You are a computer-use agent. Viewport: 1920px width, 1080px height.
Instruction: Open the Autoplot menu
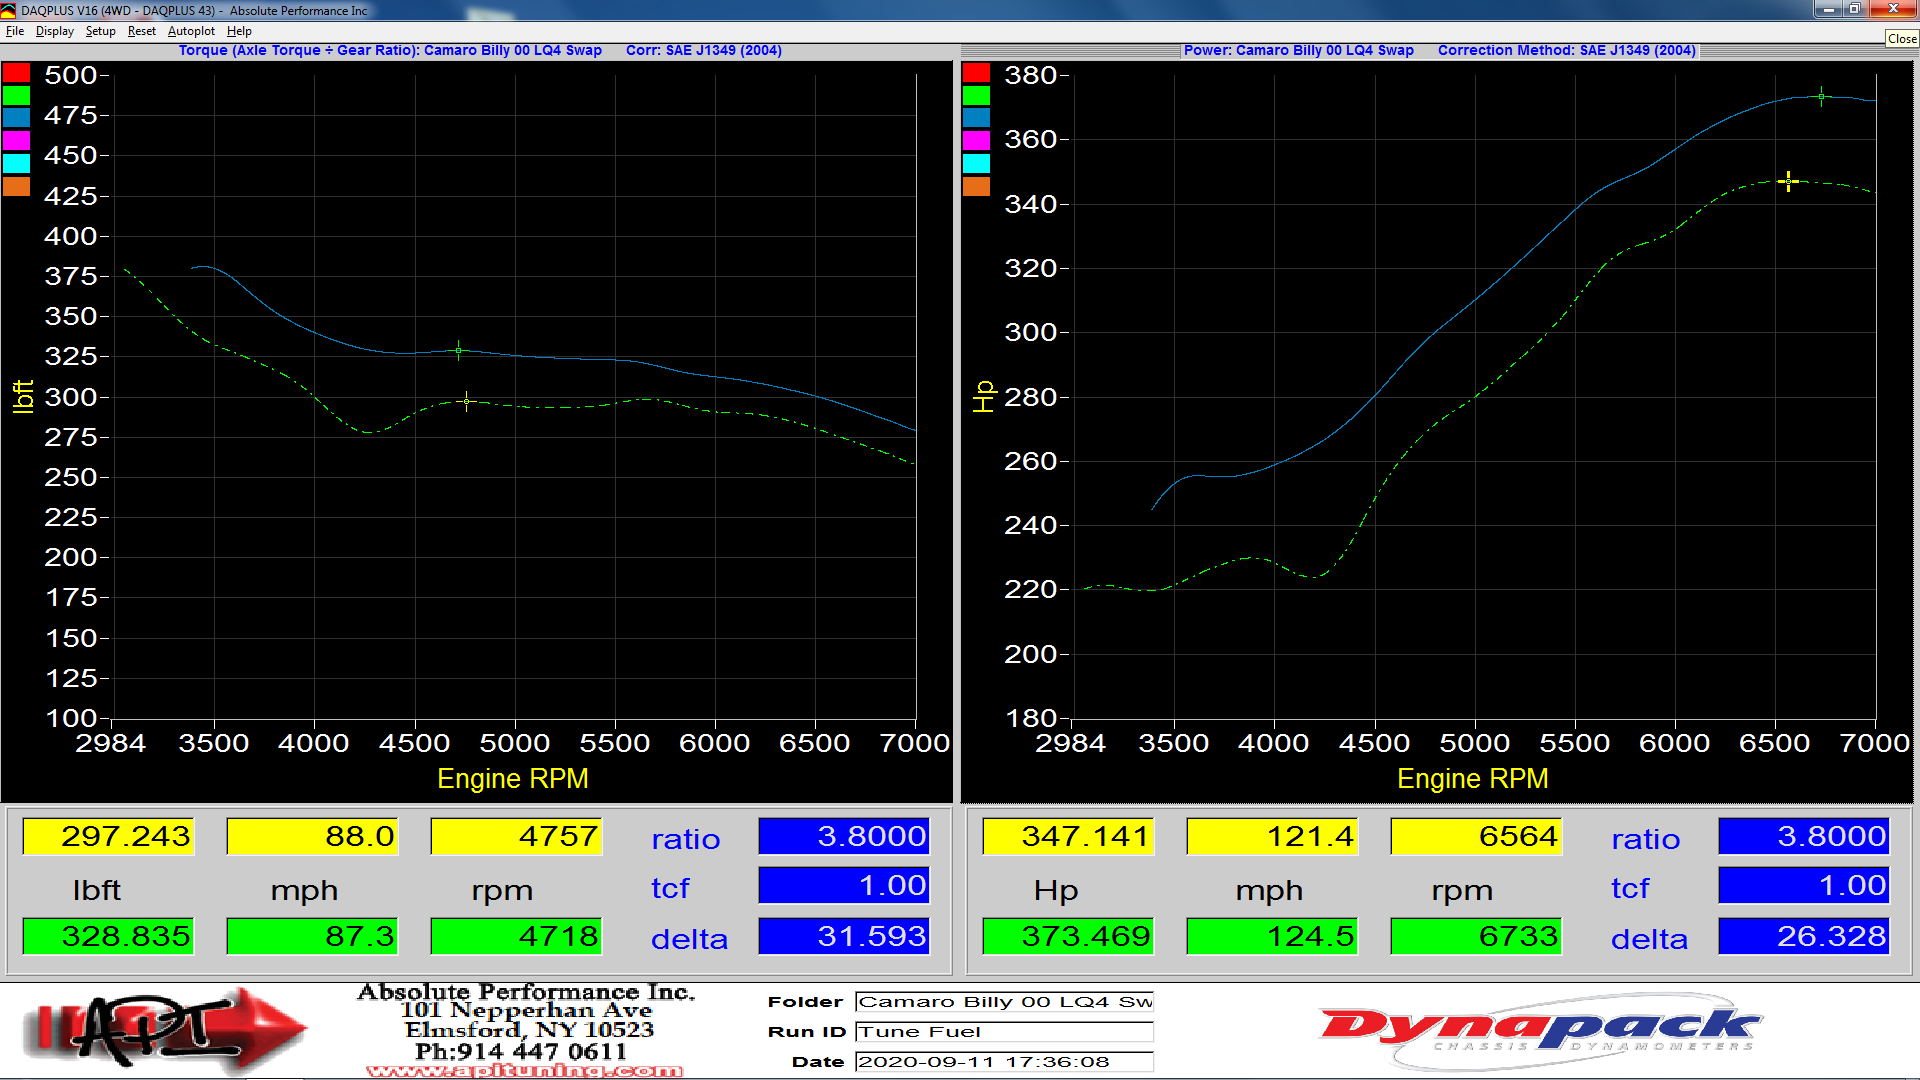click(191, 31)
